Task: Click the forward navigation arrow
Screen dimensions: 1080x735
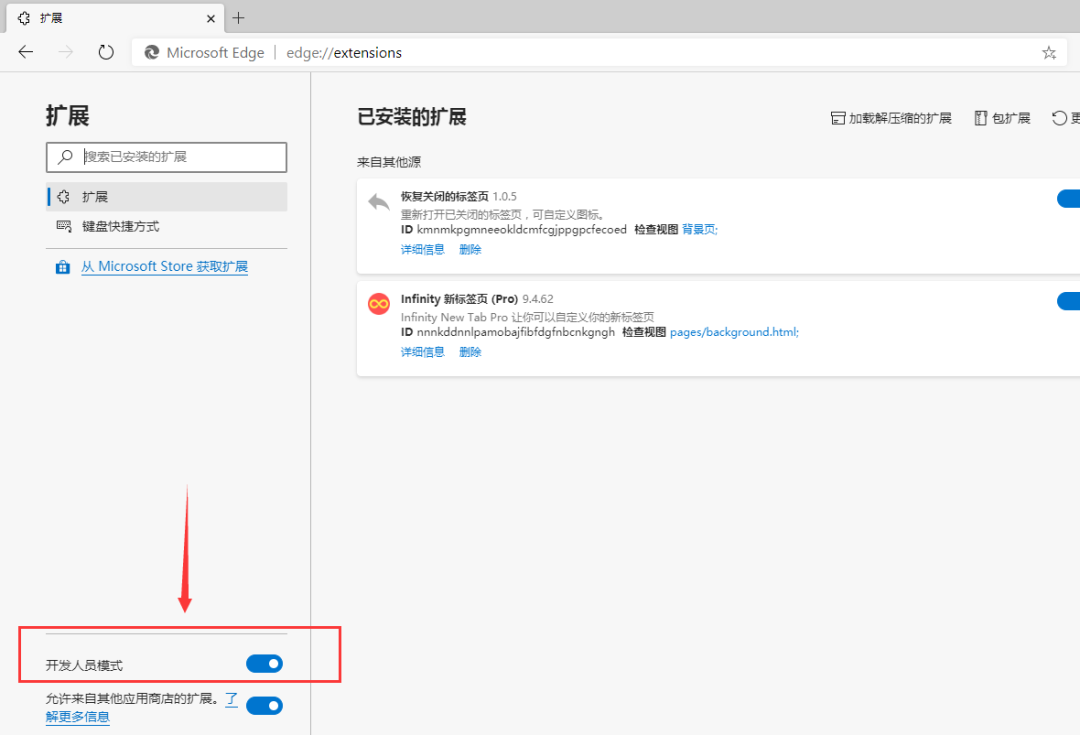Action: click(65, 52)
